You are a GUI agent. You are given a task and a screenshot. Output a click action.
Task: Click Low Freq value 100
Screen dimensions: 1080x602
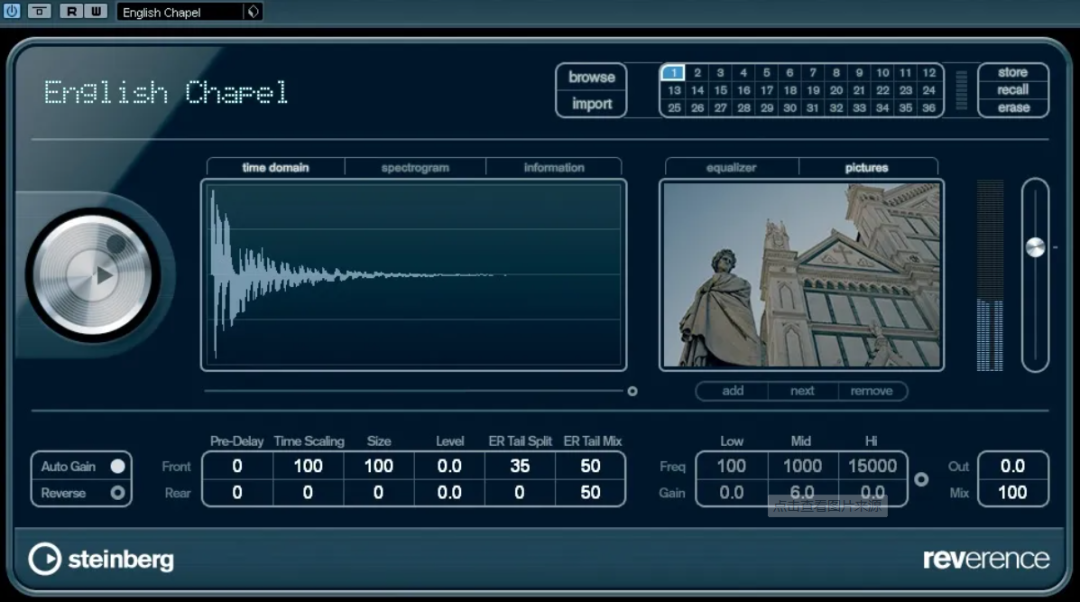pyautogui.click(x=731, y=466)
